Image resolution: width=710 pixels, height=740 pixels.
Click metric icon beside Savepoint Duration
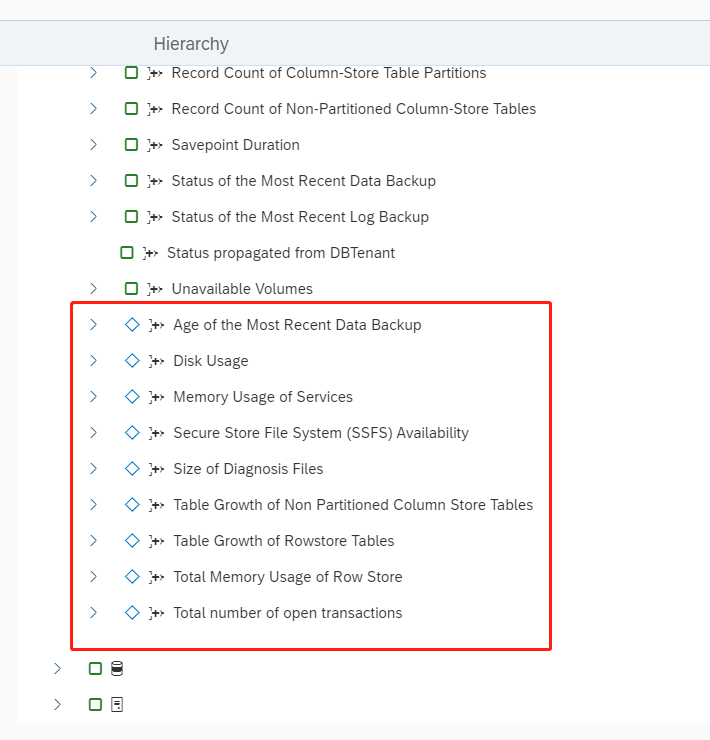tap(155, 145)
